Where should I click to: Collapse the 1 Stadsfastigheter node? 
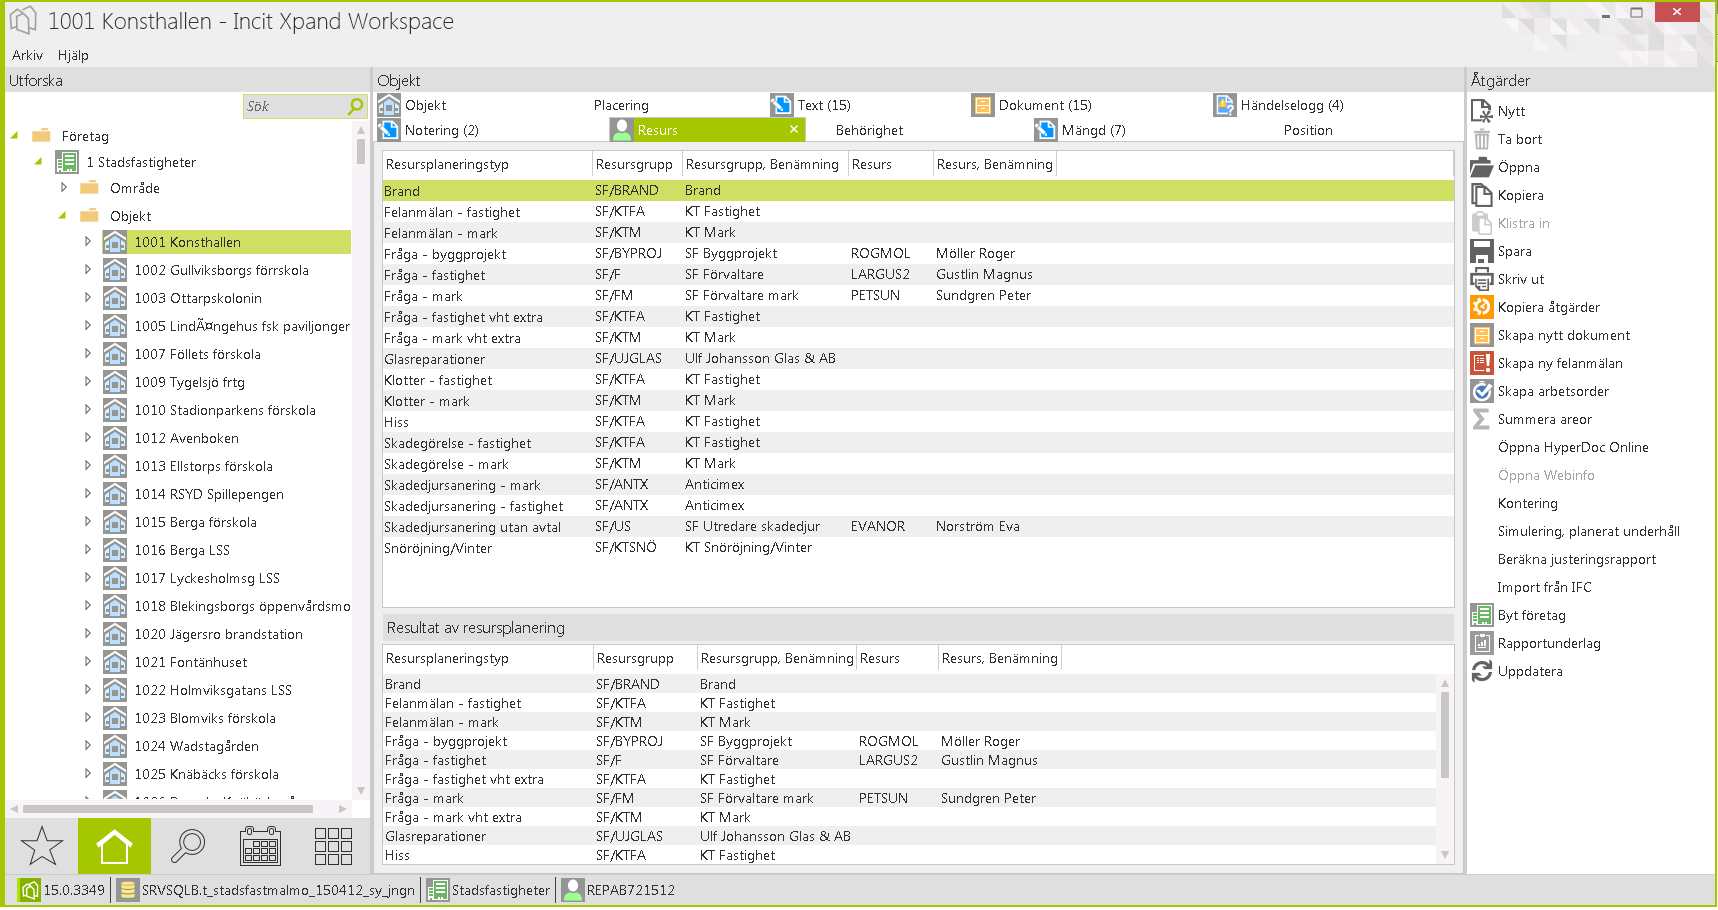[x=38, y=161]
